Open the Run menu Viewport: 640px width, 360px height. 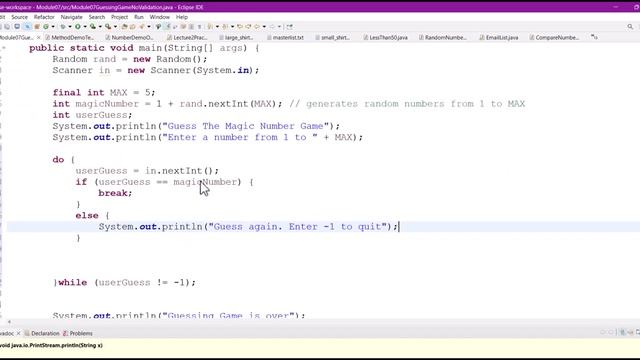tap(139, 17)
